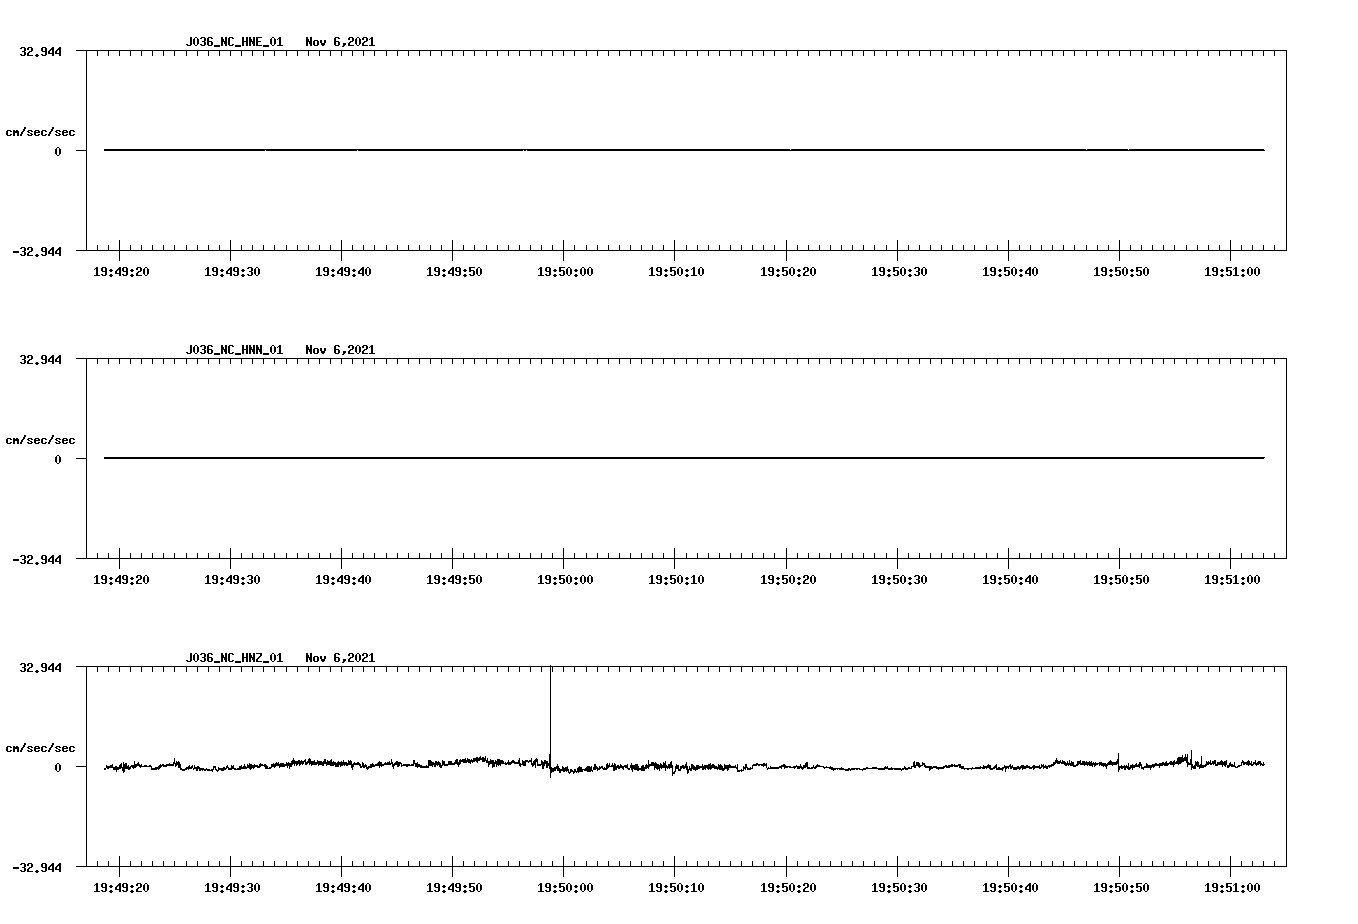Viewport: 1358px width, 924px height.
Task: Click the 19:51:00 time label under HNN plot
Action: (x=1232, y=579)
